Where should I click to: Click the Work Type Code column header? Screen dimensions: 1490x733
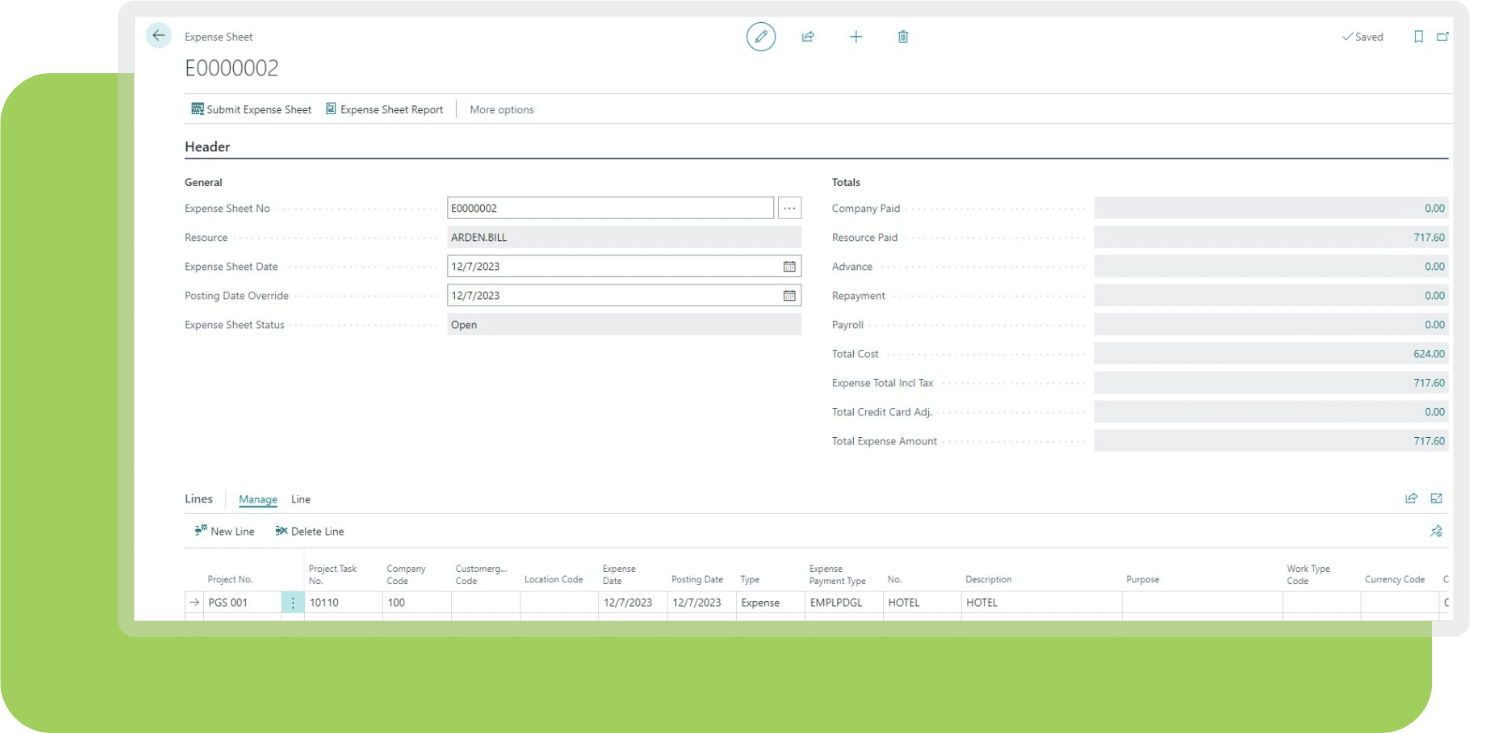[1308, 574]
